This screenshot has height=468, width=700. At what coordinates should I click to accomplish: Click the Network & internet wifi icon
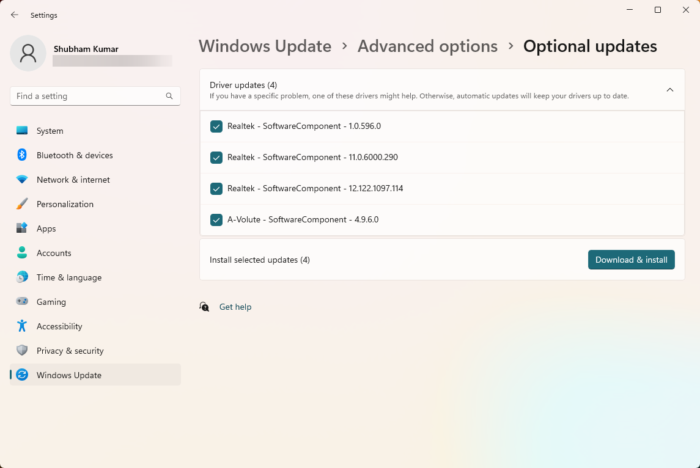point(22,180)
